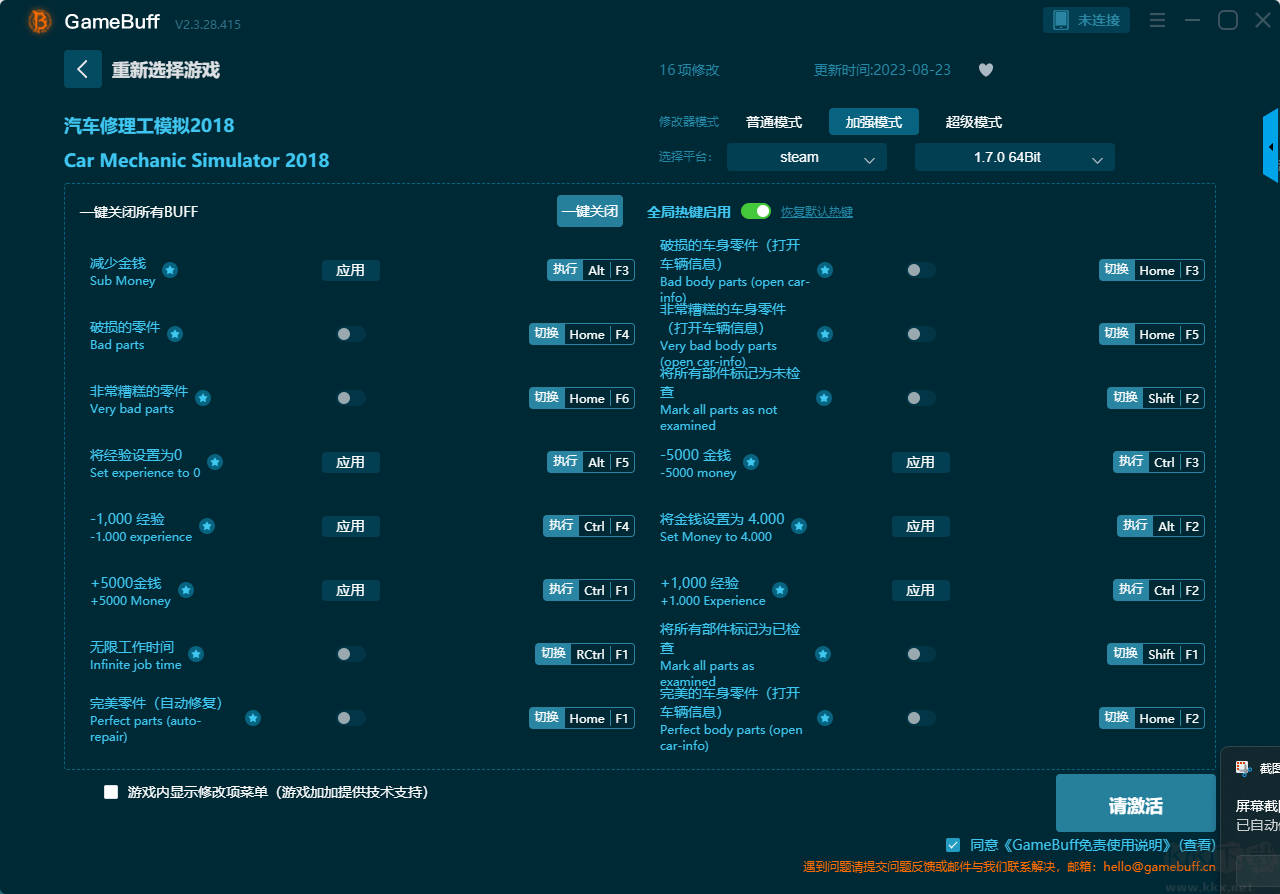Image resolution: width=1280 pixels, height=894 pixels.
Task: Click the Home F4 hotkey for Bad parts
Action: (582, 334)
